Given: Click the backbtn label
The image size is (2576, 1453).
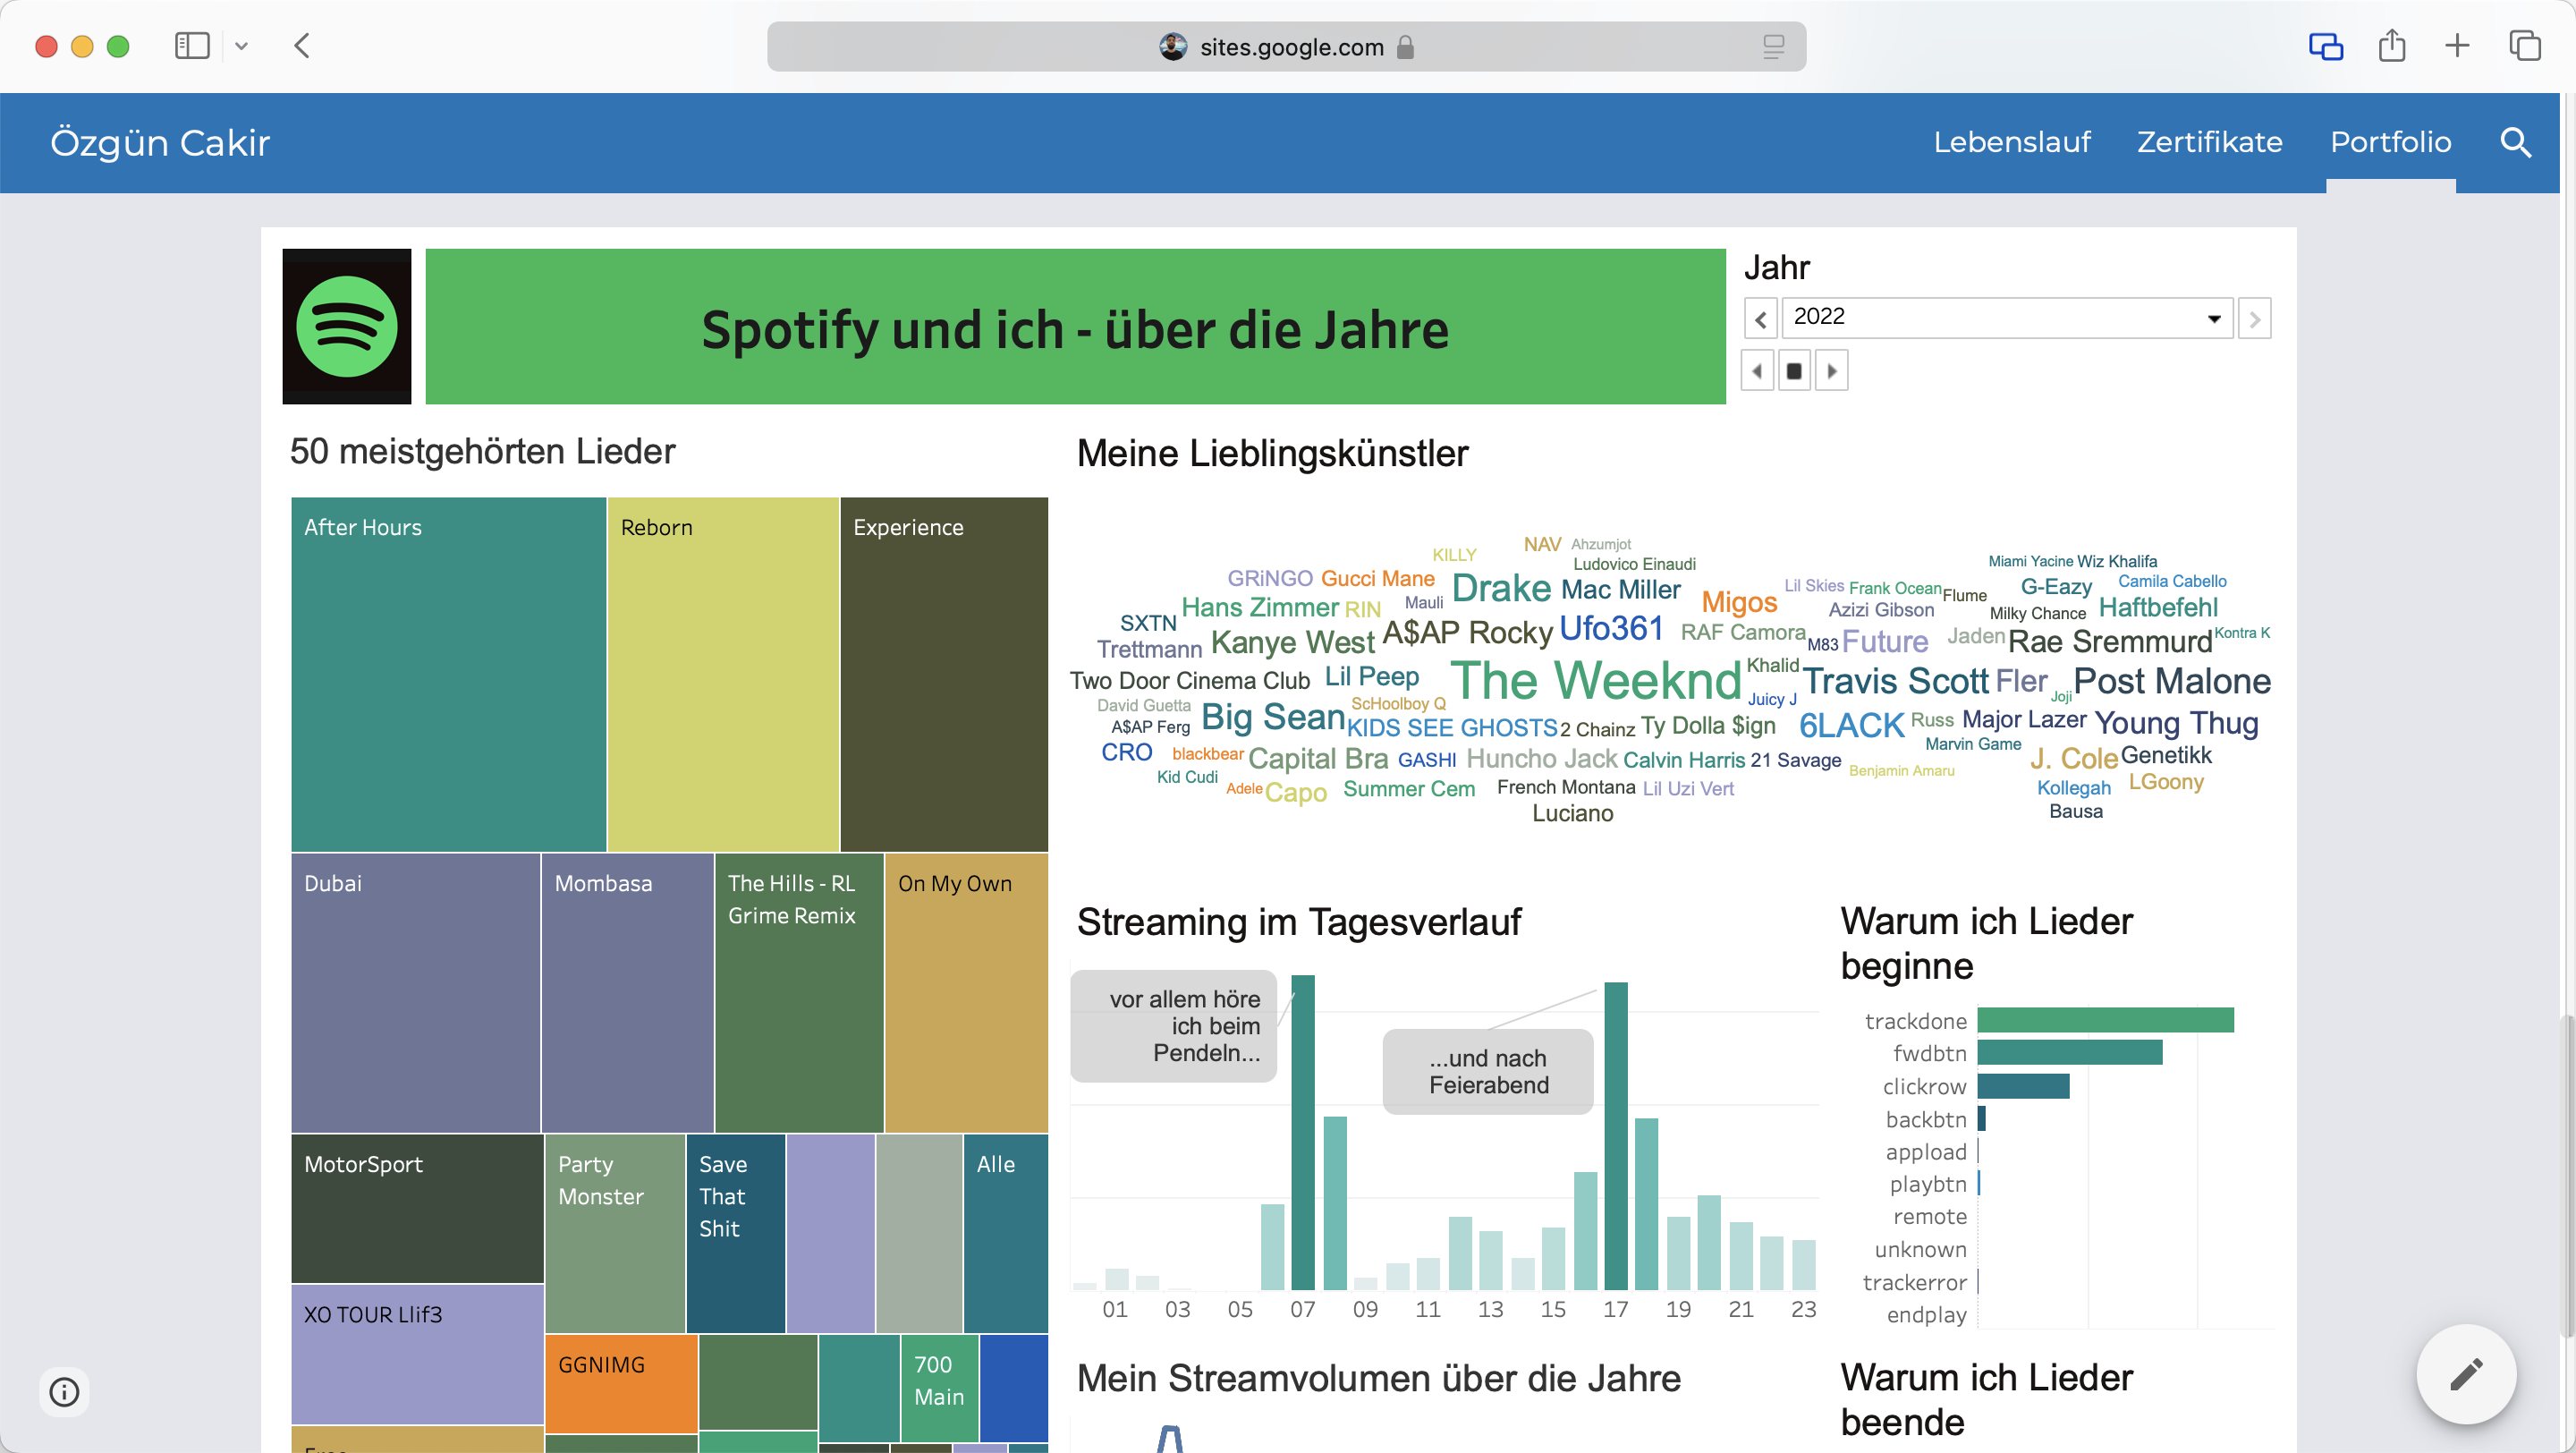Looking at the screenshot, I should (x=1925, y=1119).
